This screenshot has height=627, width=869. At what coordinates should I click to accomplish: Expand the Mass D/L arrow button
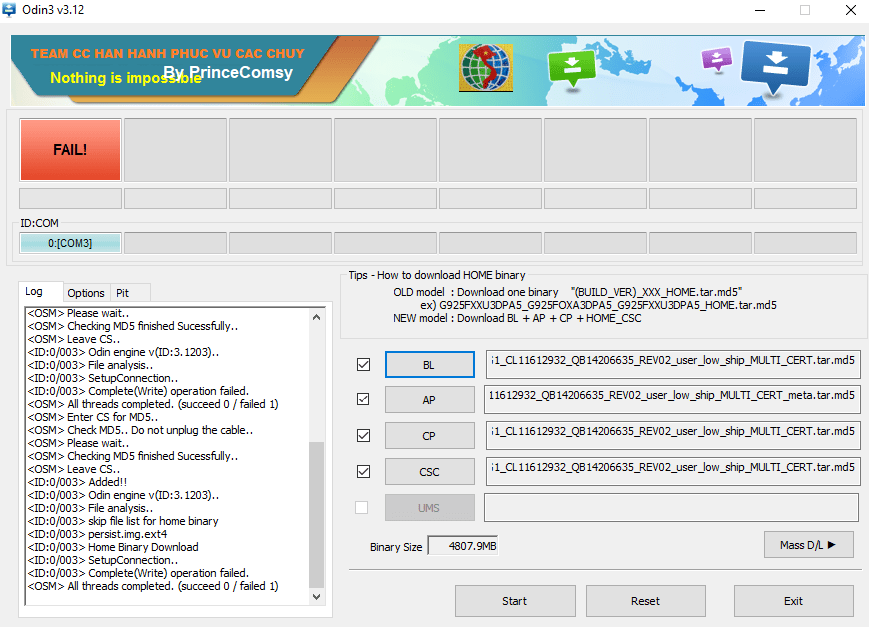point(808,545)
